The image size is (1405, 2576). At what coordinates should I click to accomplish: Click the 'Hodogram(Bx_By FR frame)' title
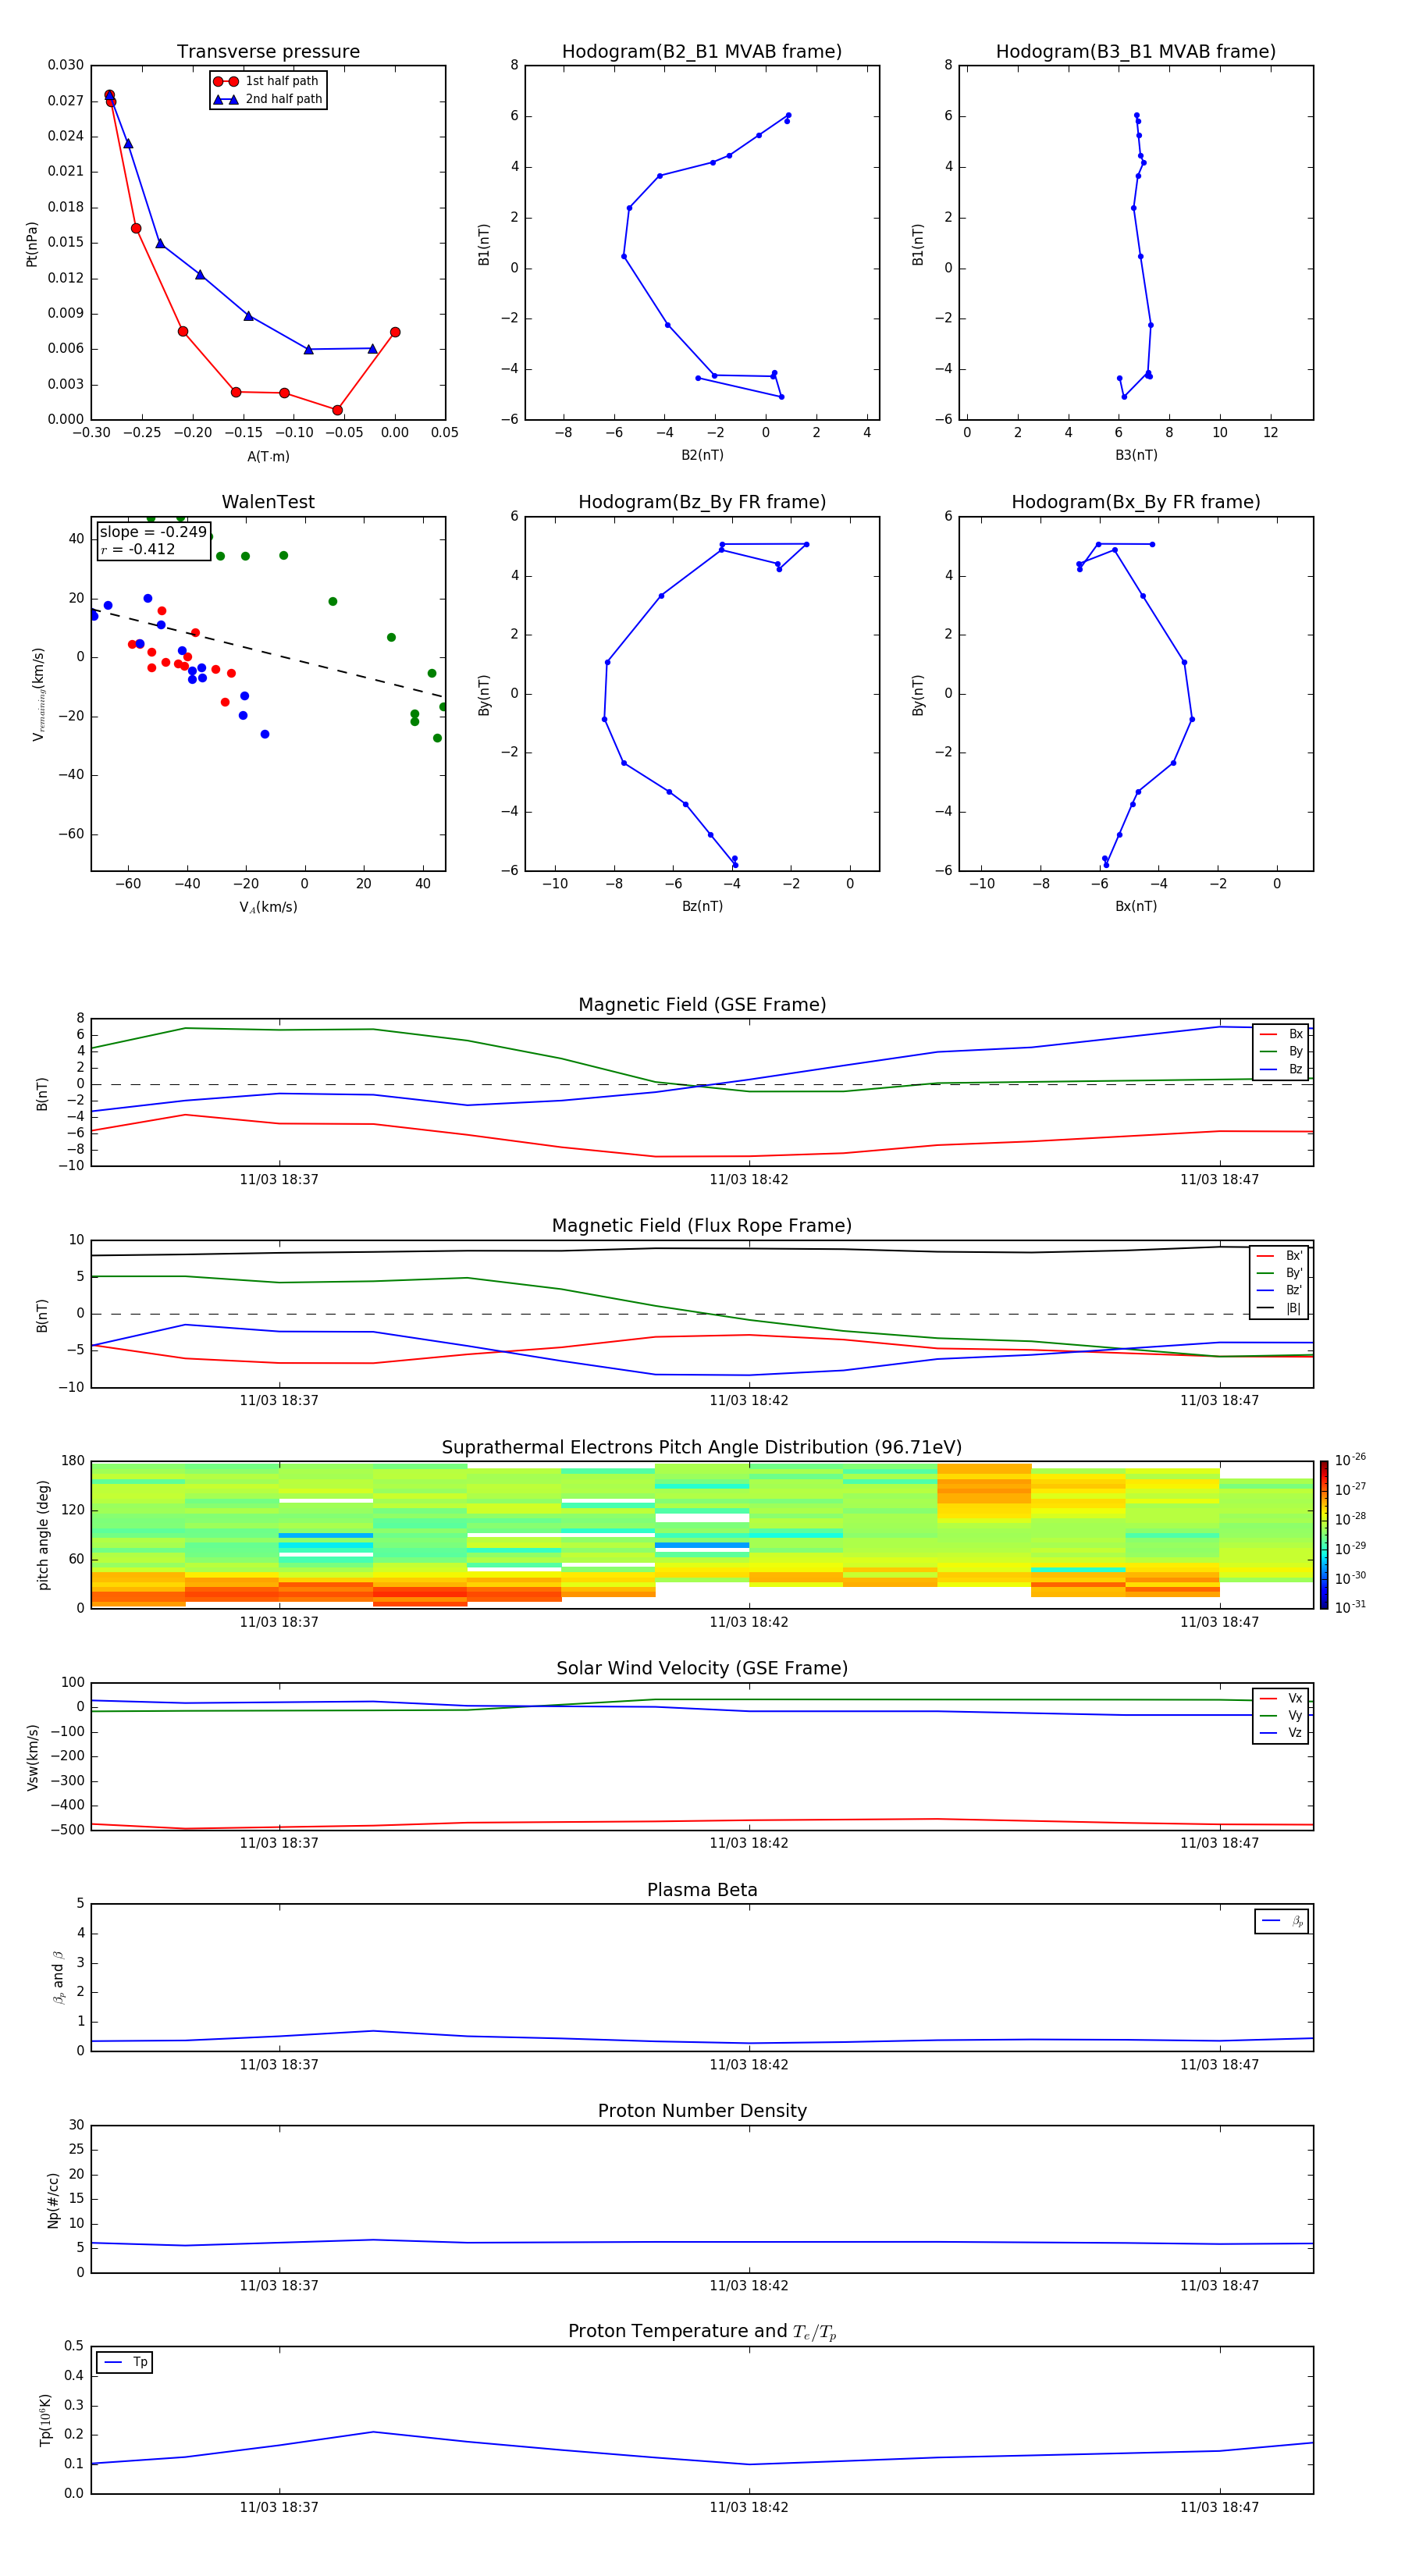click(1136, 502)
